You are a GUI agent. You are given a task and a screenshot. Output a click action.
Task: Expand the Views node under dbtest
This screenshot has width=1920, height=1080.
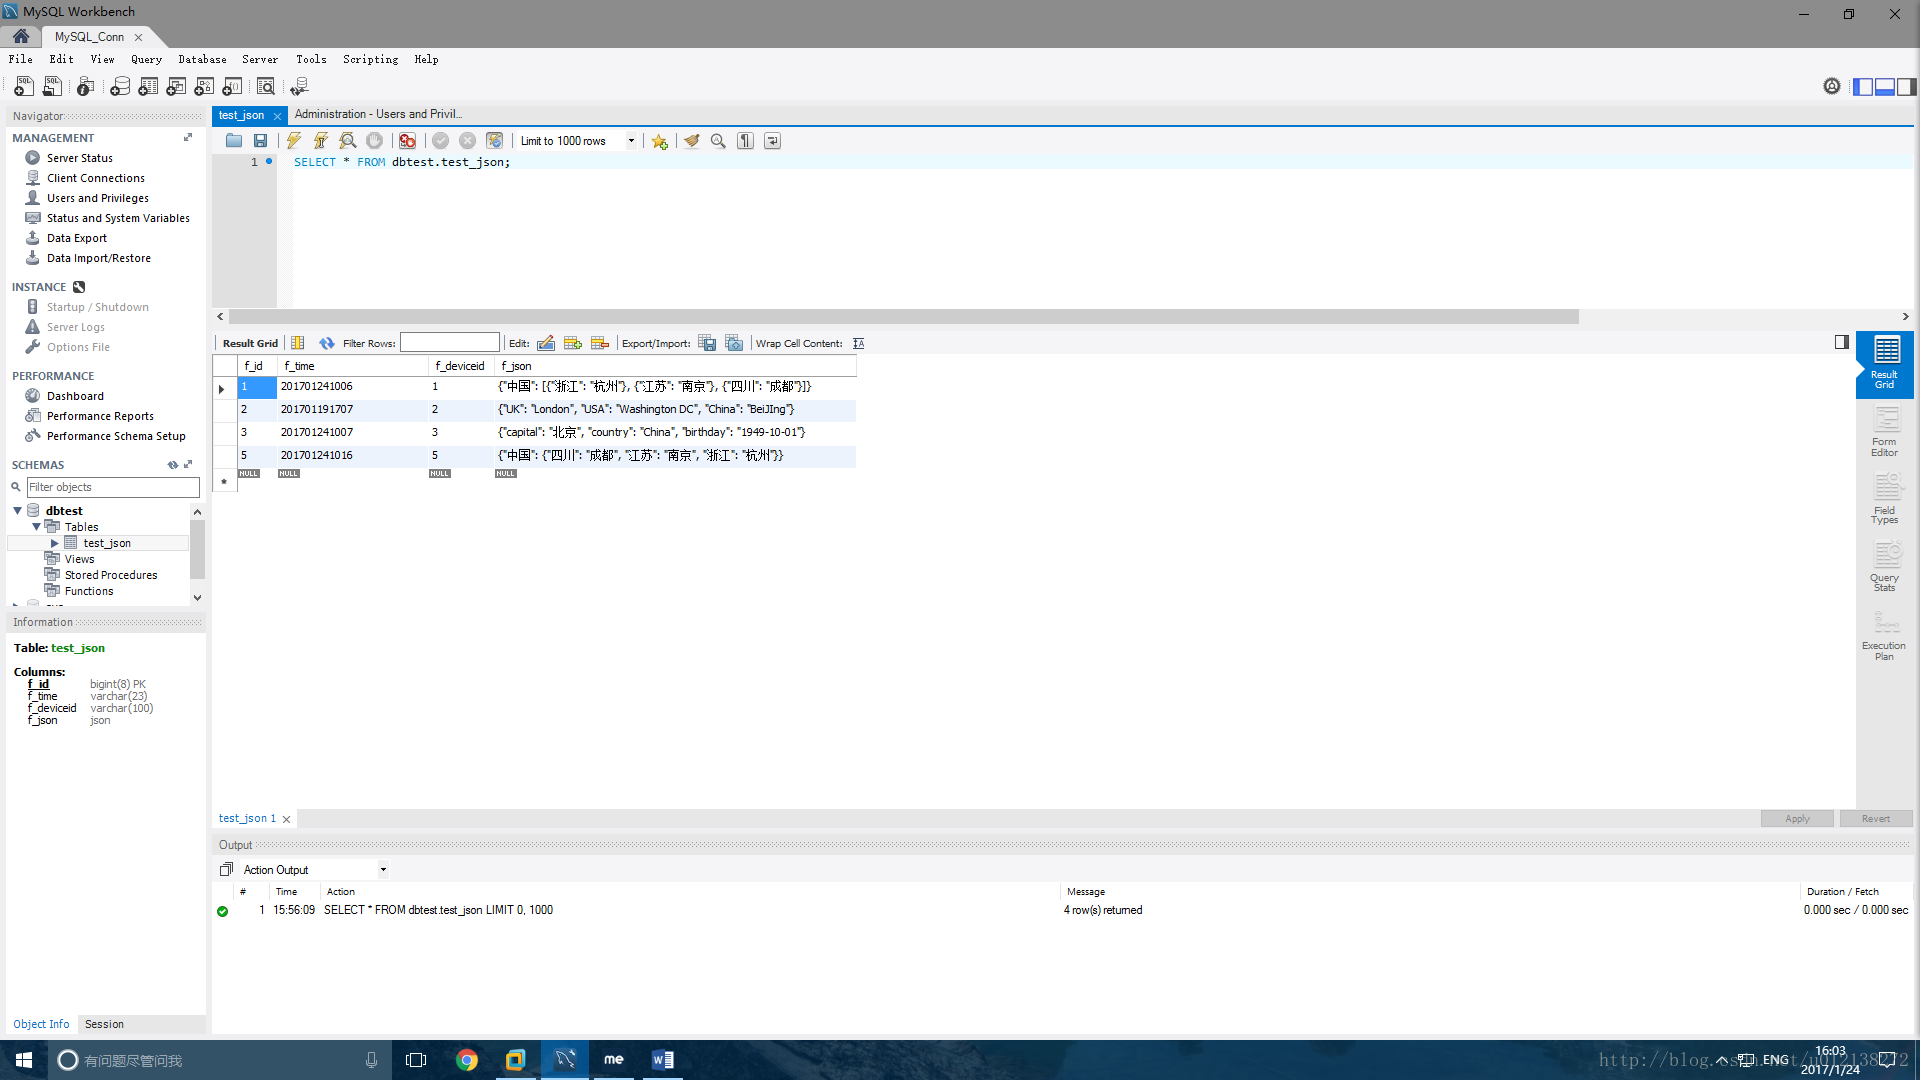point(78,558)
